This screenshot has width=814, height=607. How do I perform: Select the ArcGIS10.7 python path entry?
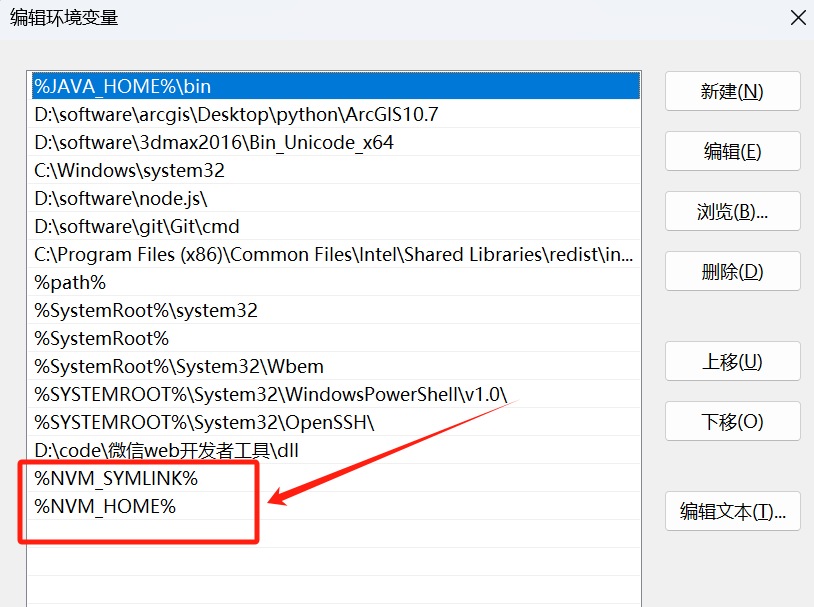pyautogui.click(x=335, y=114)
